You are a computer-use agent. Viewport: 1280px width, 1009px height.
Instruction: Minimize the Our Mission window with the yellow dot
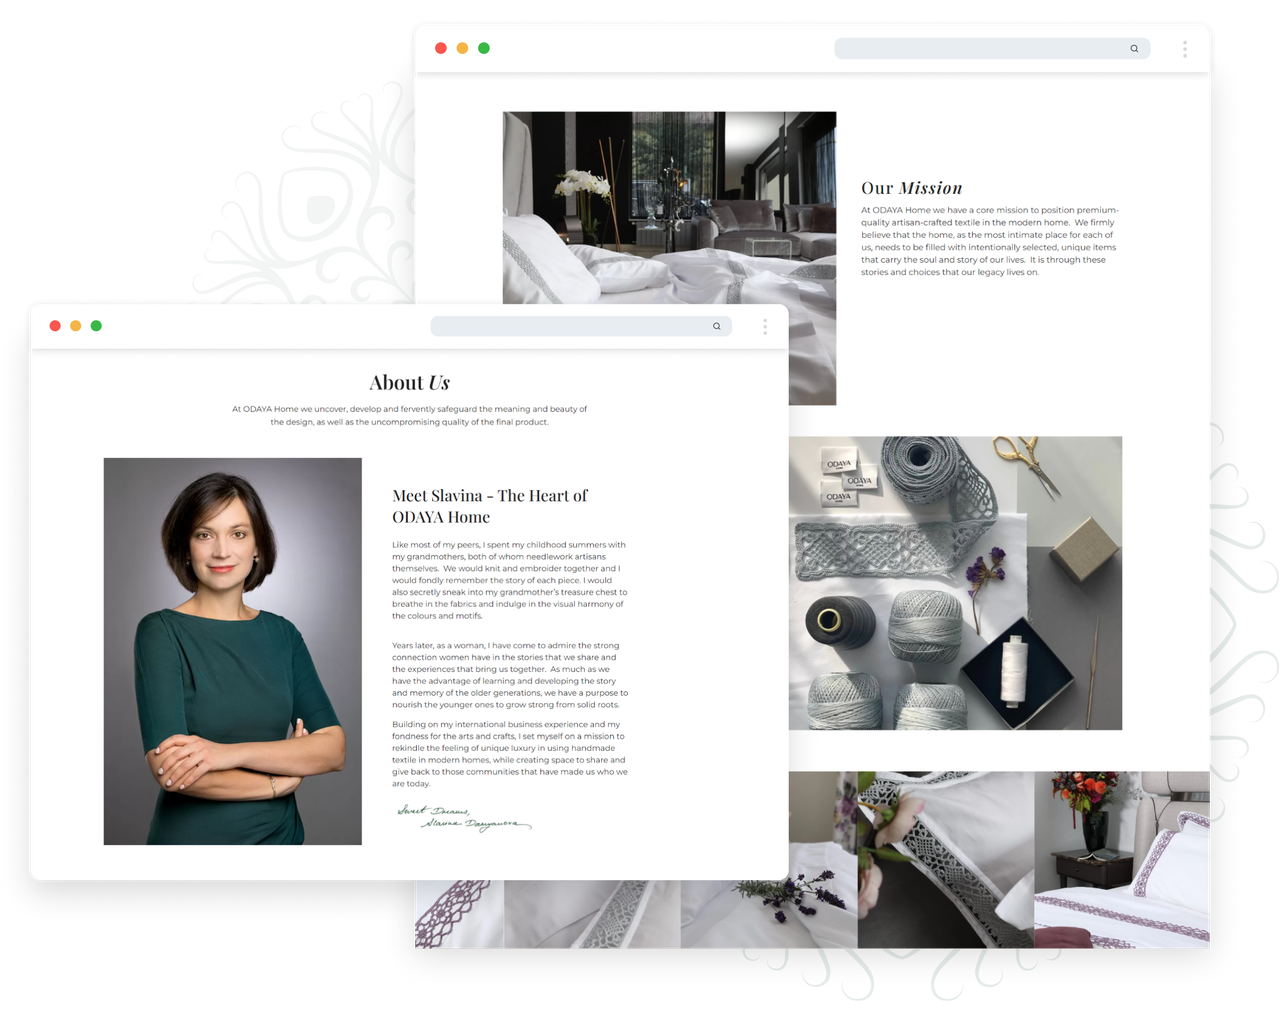[x=462, y=48]
